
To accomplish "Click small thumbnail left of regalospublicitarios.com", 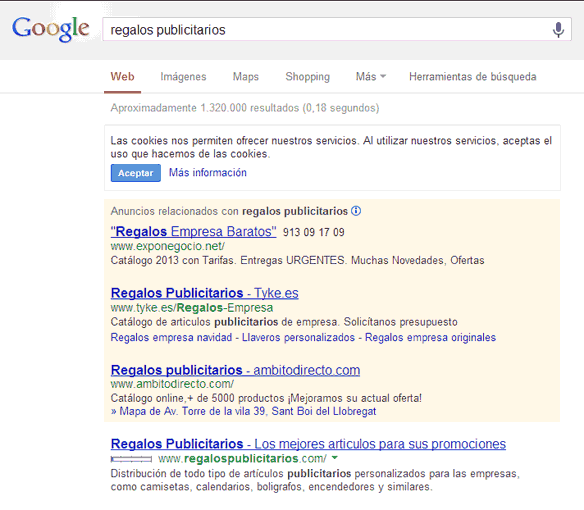I will (x=131, y=459).
